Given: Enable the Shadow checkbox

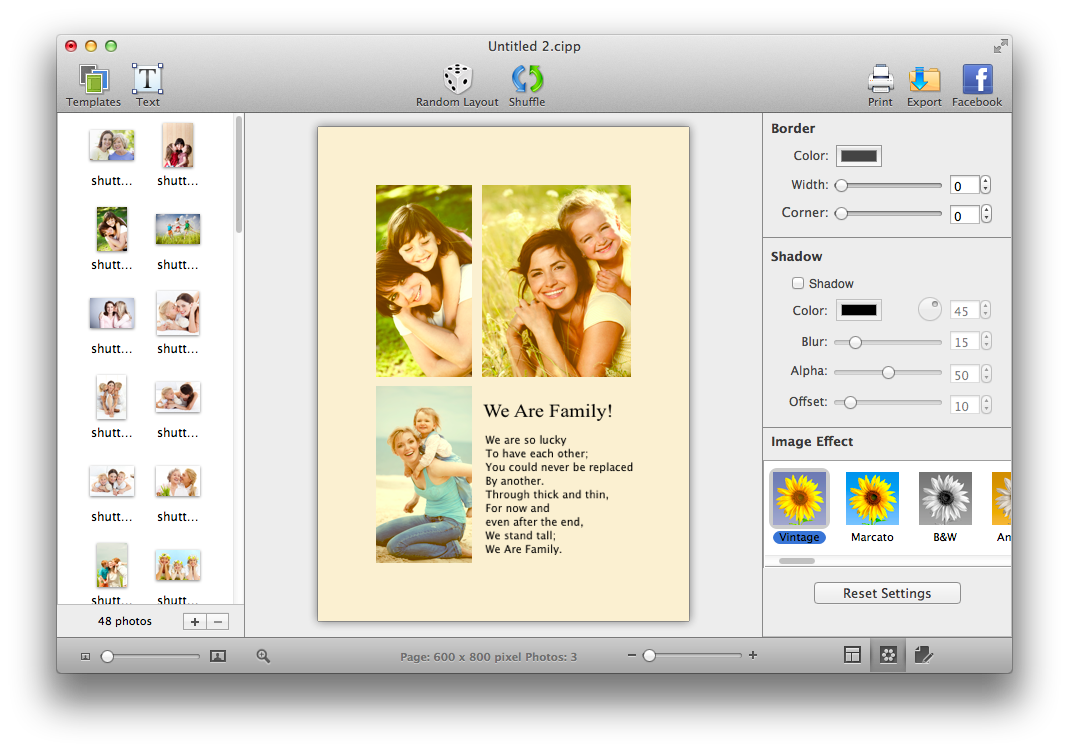Looking at the screenshot, I should [798, 283].
